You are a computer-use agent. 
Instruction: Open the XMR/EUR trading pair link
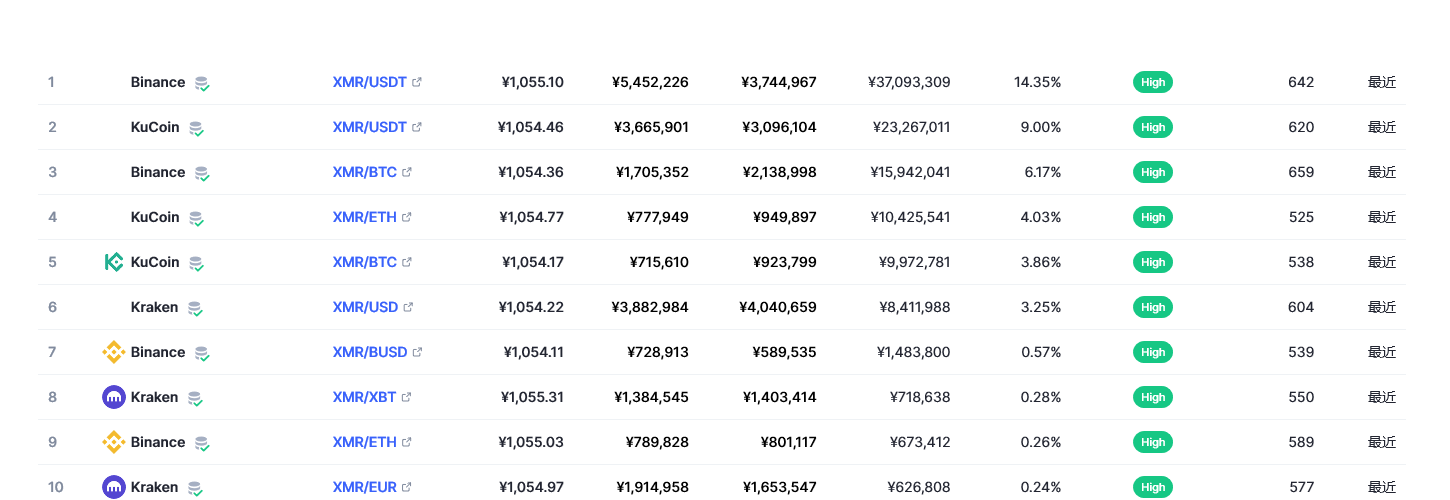click(364, 487)
